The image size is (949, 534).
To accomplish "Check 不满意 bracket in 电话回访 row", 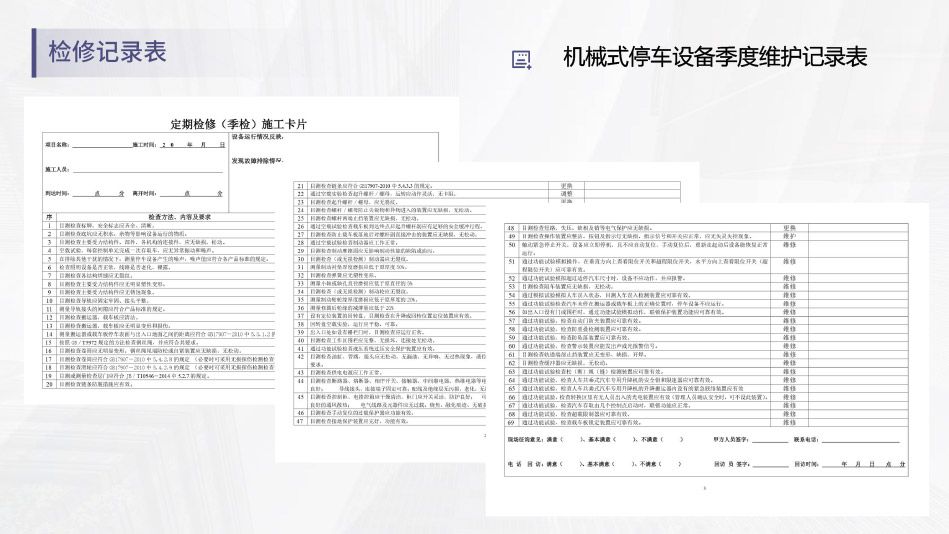I will (x=670, y=464).
